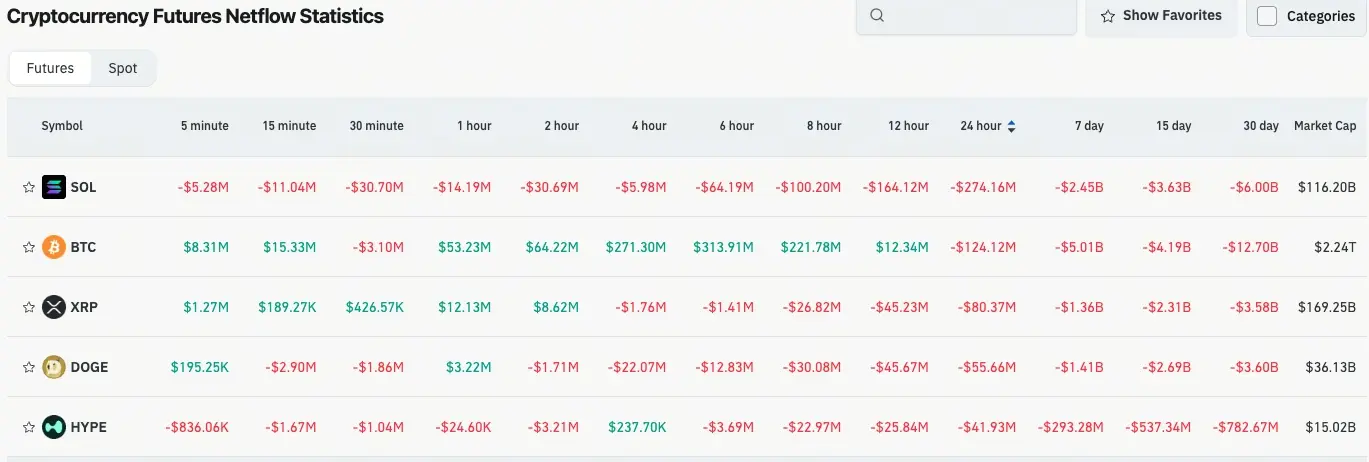Sort by the Market Cap column header
1369x462 pixels.
(x=1325, y=126)
